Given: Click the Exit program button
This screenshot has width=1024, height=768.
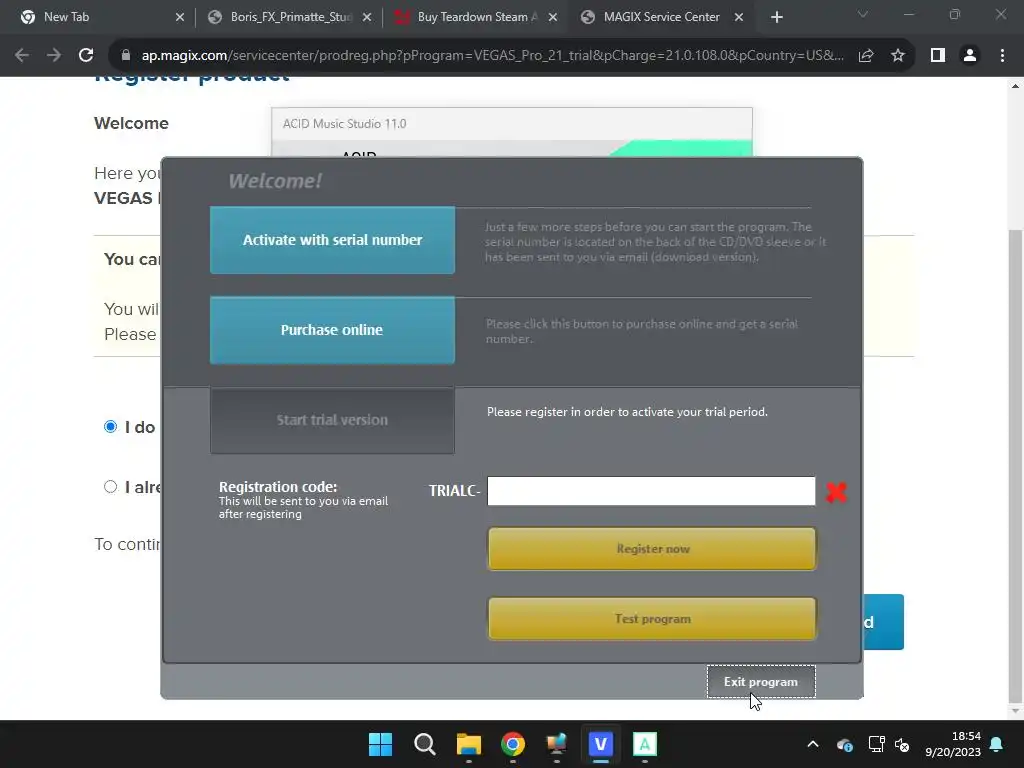Looking at the screenshot, I should coord(761,681).
